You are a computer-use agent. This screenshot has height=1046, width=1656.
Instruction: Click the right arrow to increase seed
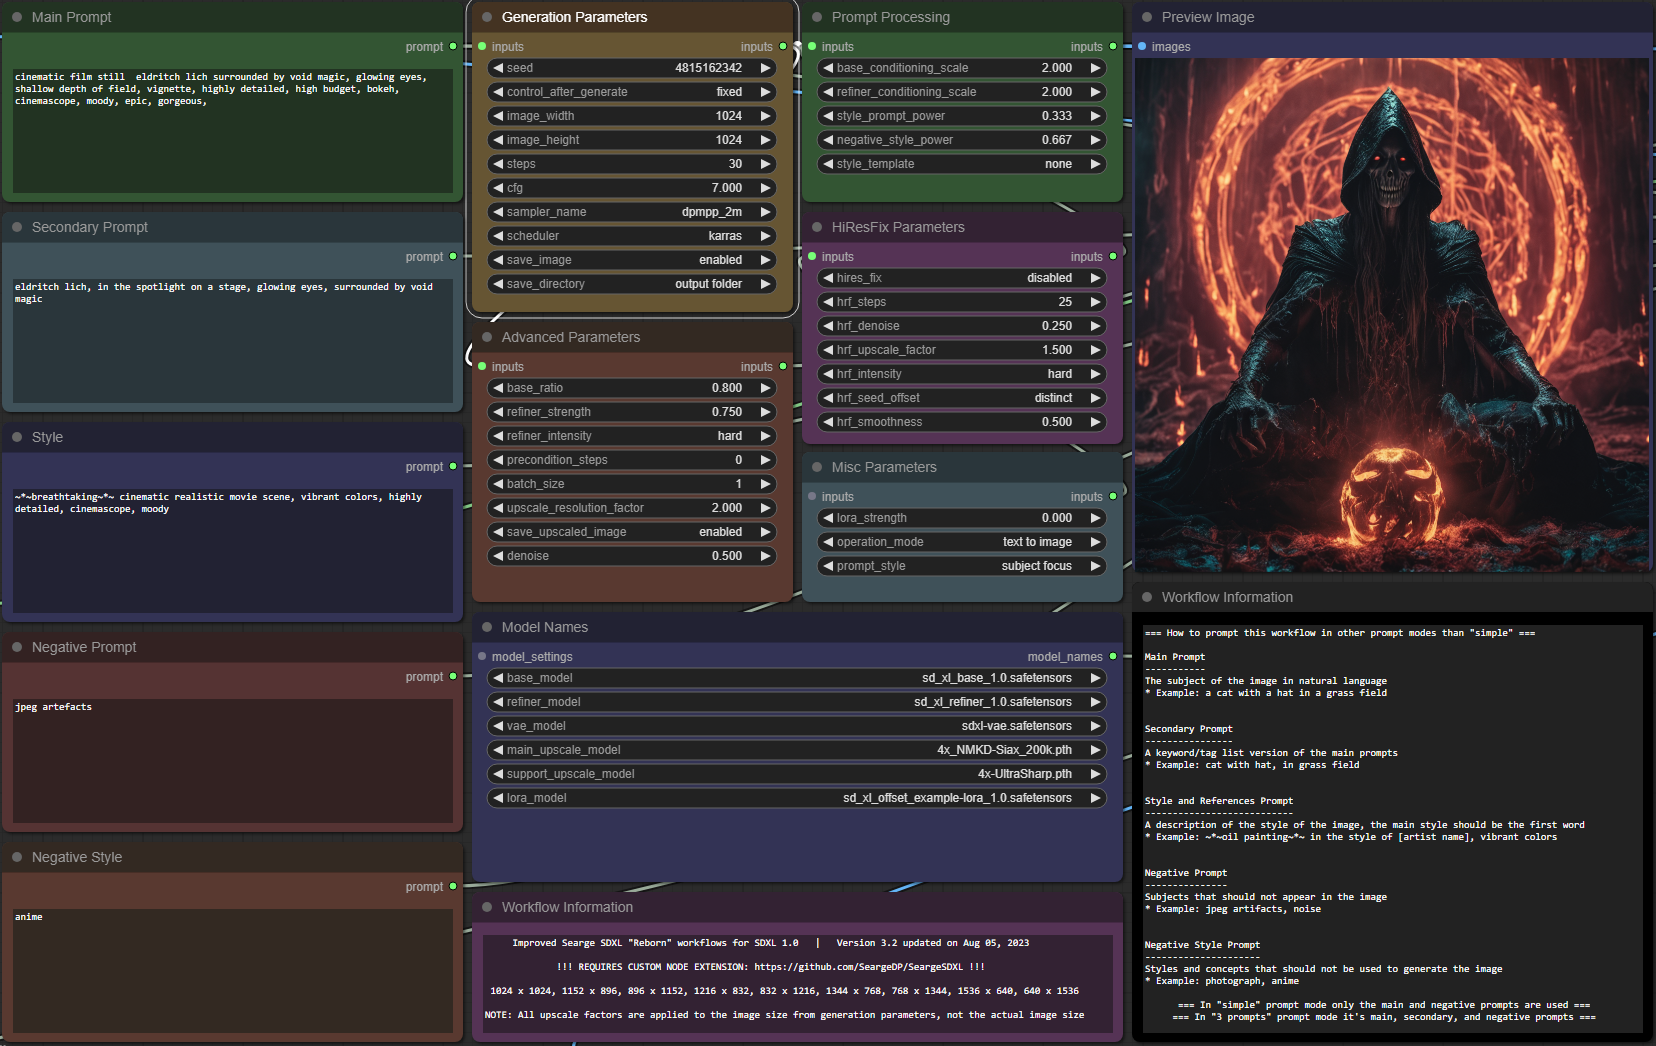coord(765,68)
